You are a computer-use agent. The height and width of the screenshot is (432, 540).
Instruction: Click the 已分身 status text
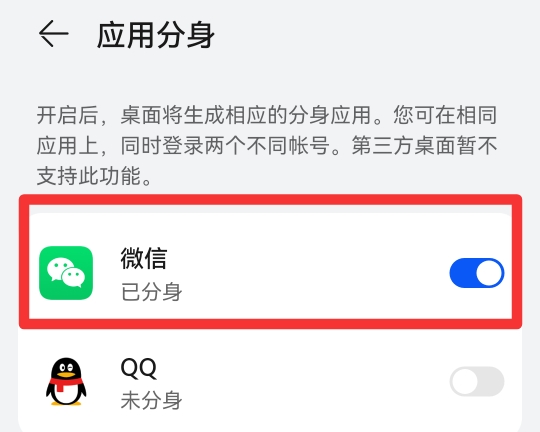coord(151,292)
